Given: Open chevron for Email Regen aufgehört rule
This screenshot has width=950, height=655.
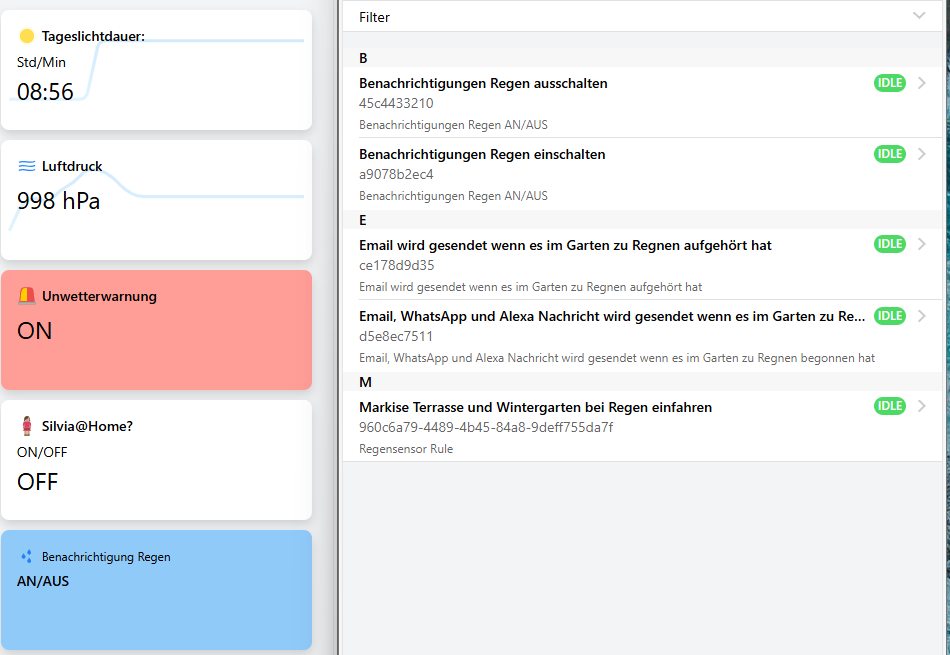Looking at the screenshot, I should [x=921, y=244].
